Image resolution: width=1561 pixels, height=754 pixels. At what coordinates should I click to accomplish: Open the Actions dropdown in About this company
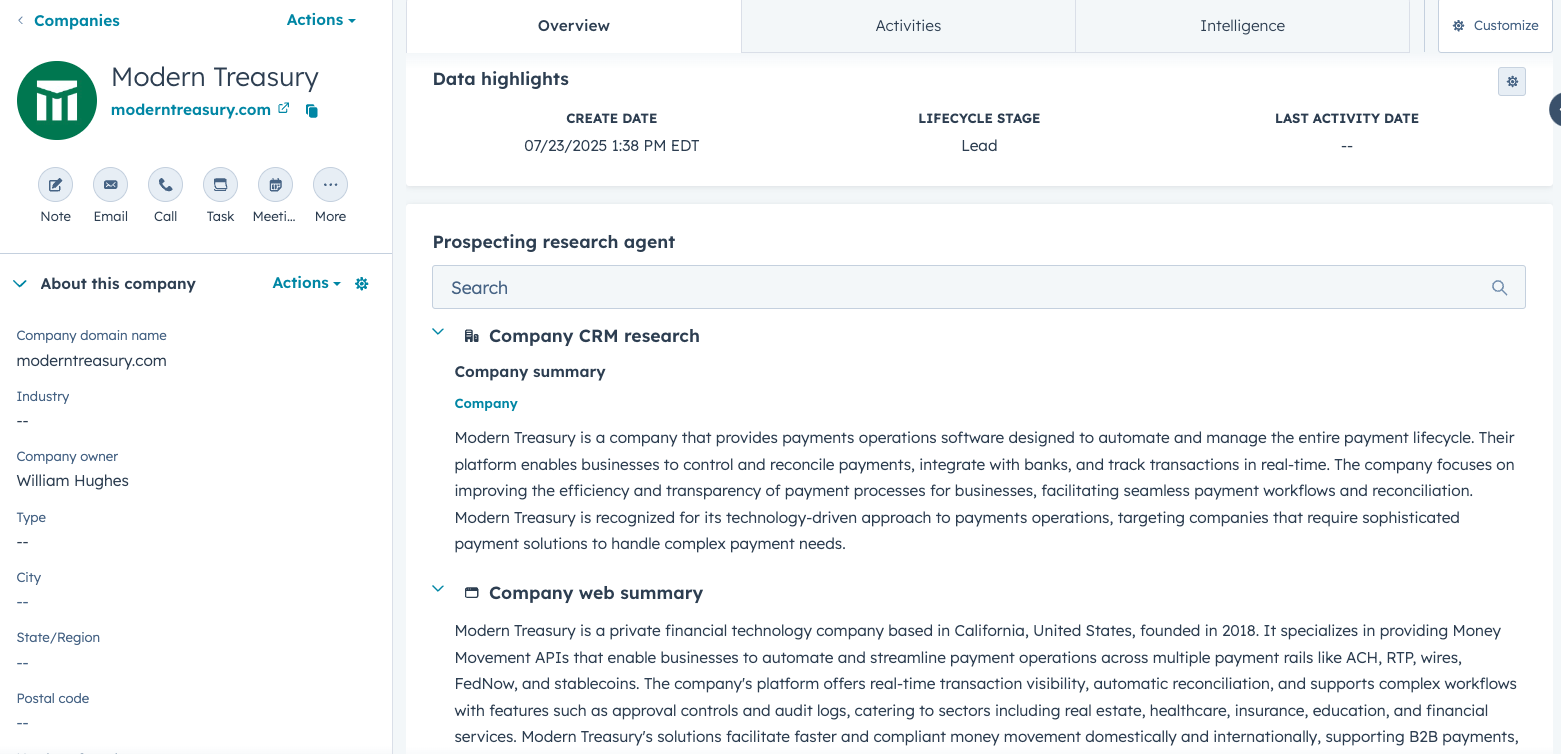click(305, 282)
